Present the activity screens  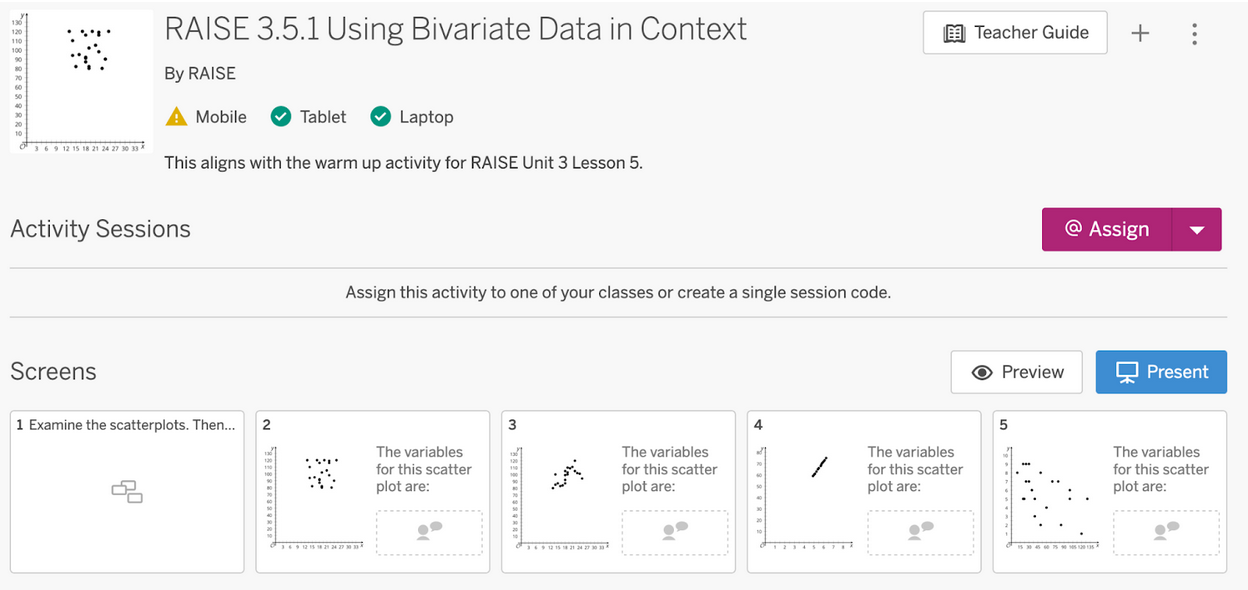coord(1160,372)
